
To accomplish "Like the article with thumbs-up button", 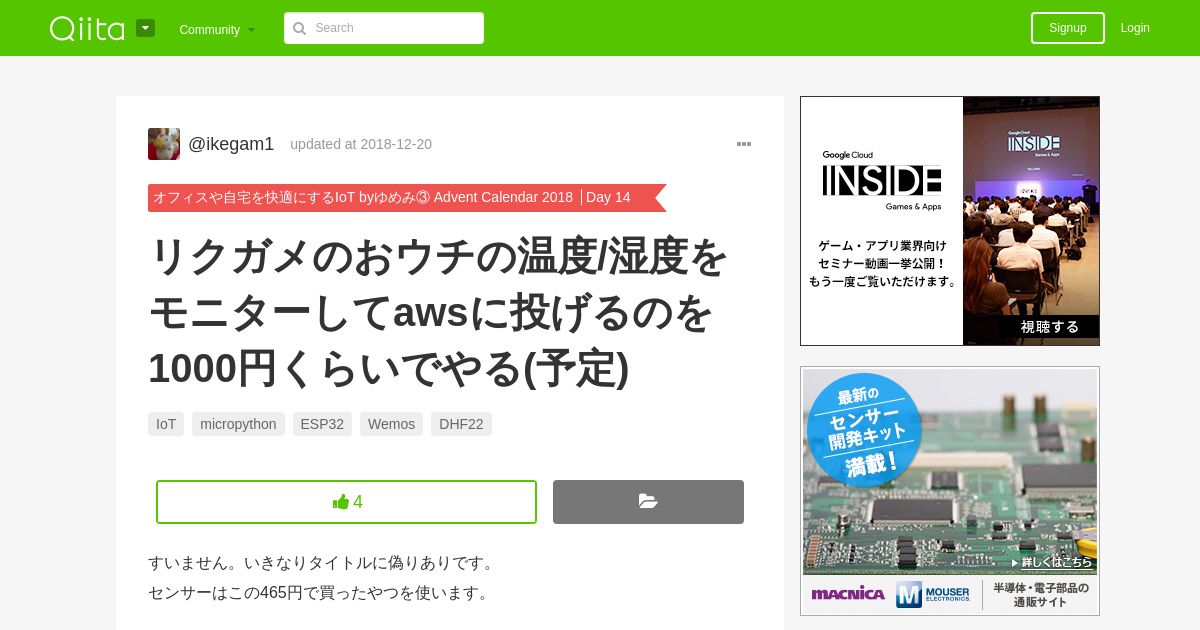I will pos(346,502).
